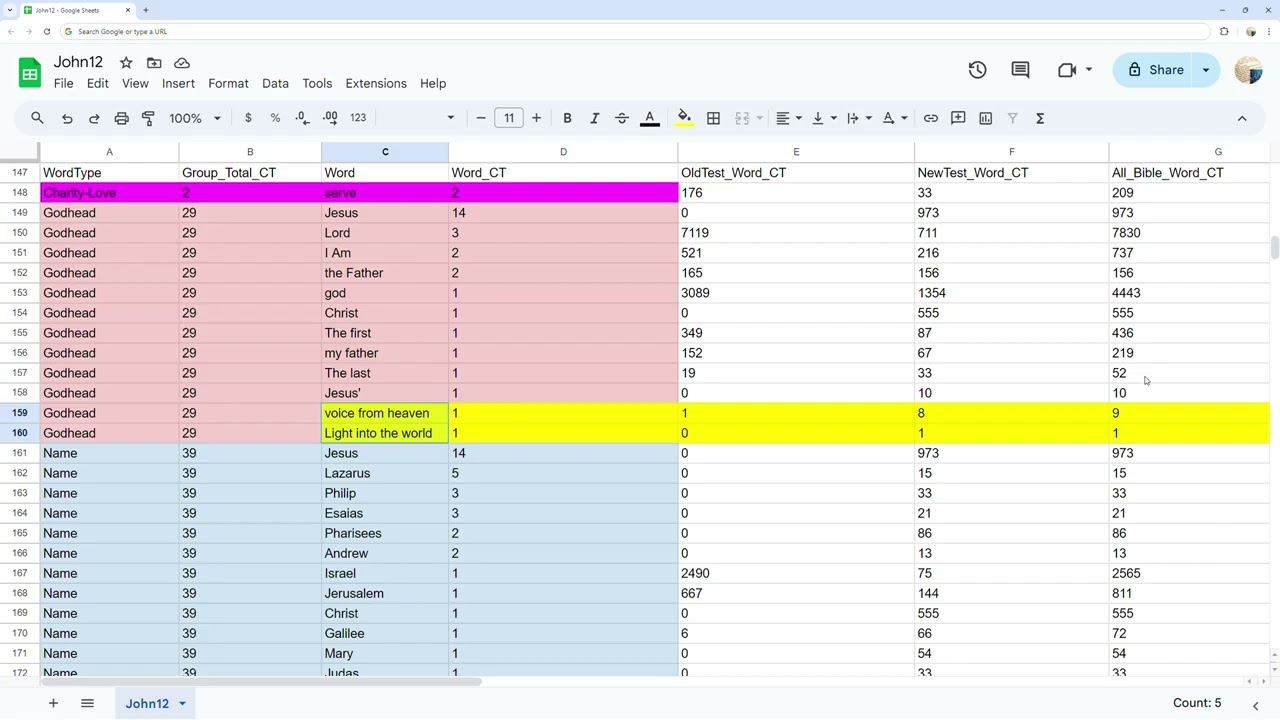This screenshot has height=720, width=1280.
Task: Toggle strikethrough formatting
Action: [x=621, y=118]
